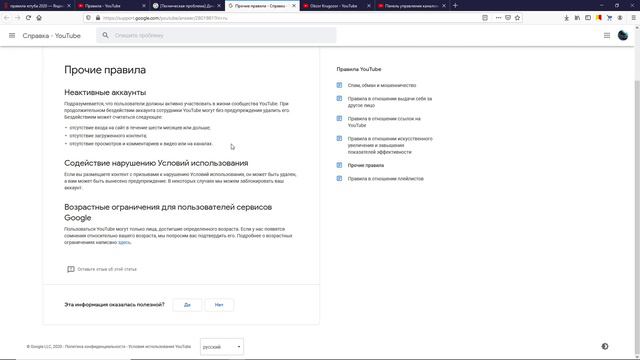Answer 'Да' to helpful question
Image resolution: width=640 pixels, height=360 pixels.
187,305
